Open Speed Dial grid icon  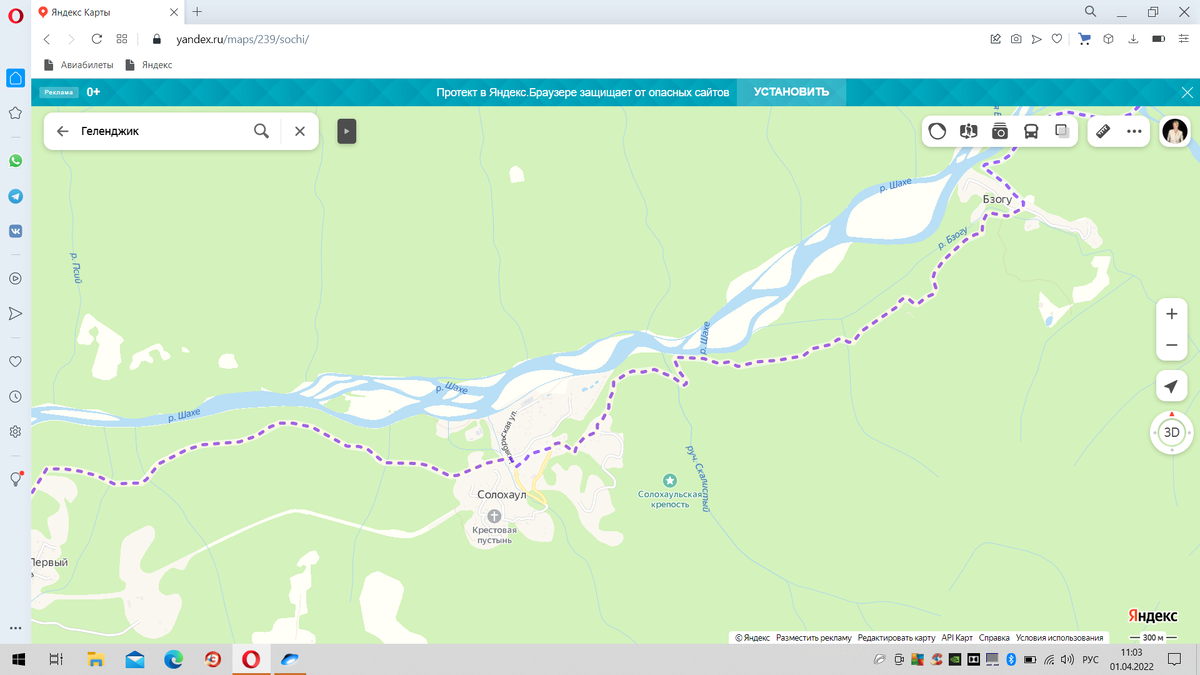click(122, 39)
